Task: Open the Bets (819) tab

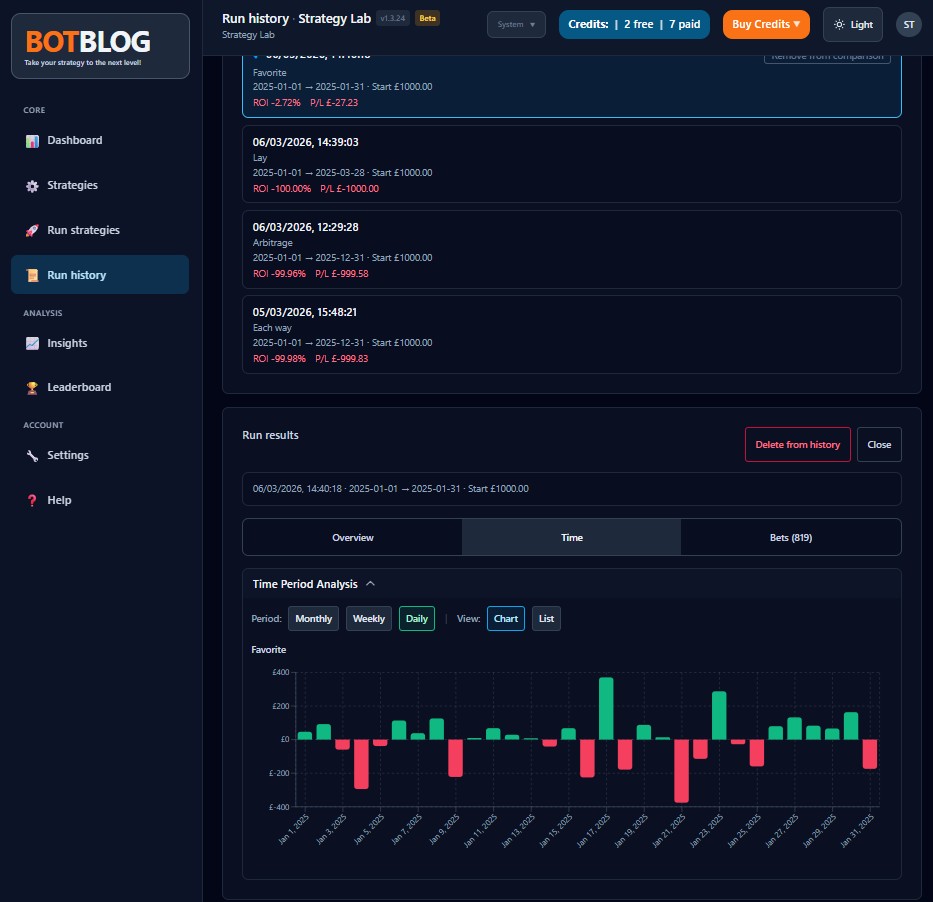Action: tap(790, 537)
